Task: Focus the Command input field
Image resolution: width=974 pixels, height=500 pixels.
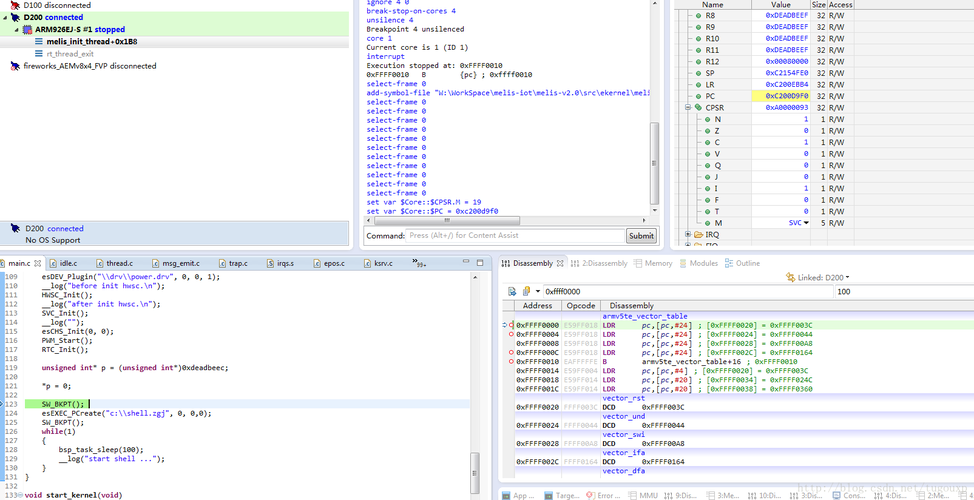Action: point(515,236)
